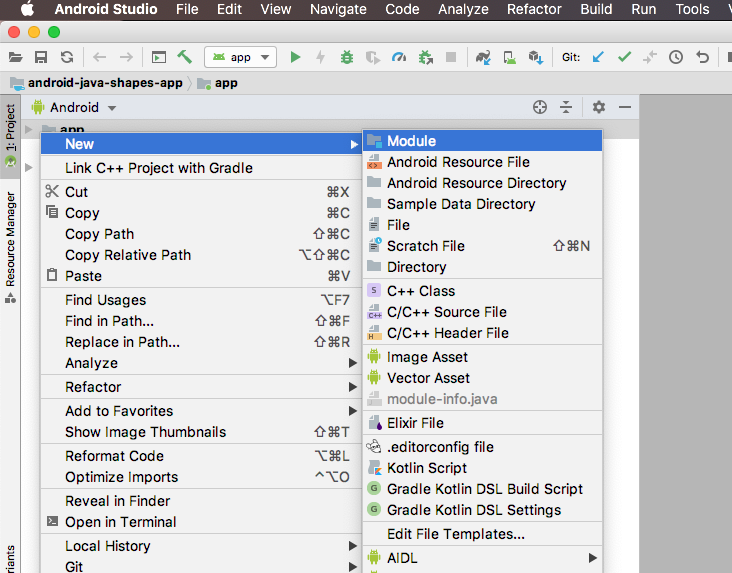Click the Run with Coverage icon
Viewport: 732px width, 573px height.
(x=373, y=57)
